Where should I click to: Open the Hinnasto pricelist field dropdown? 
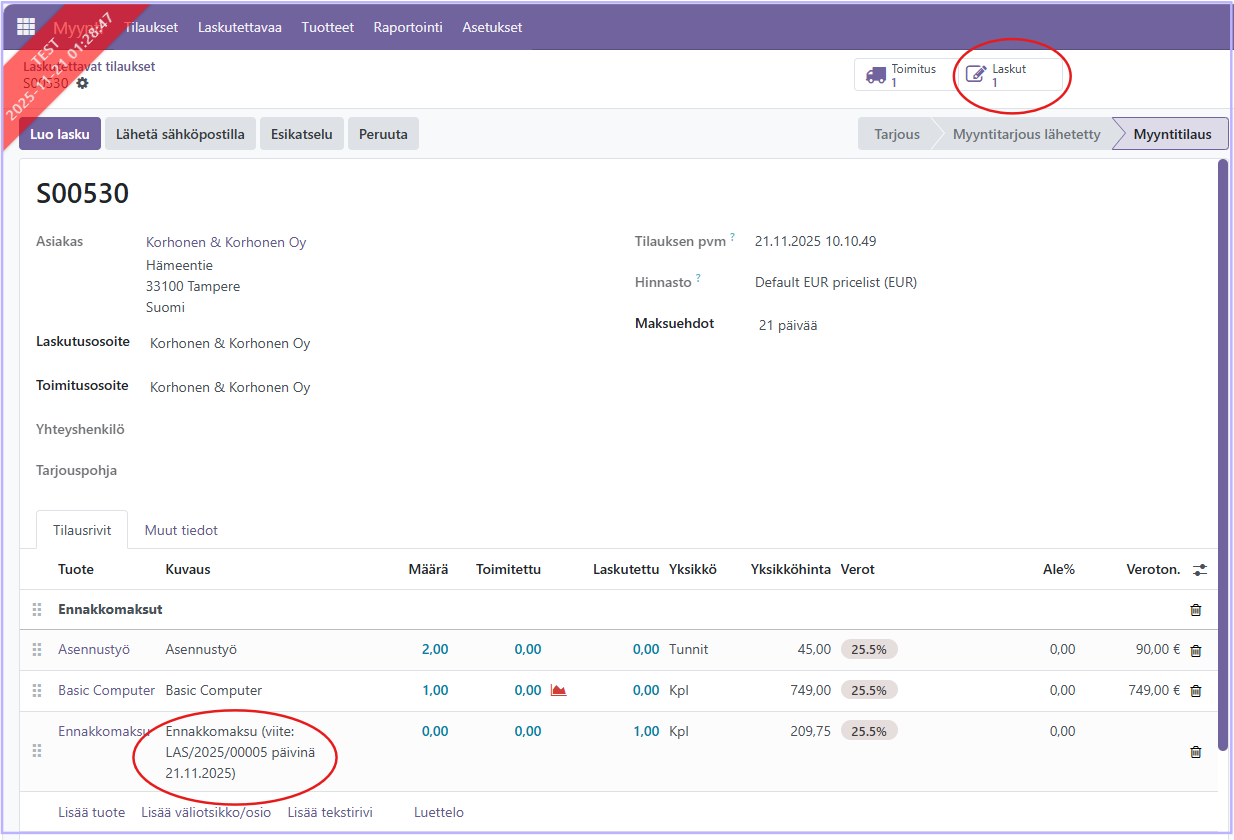click(835, 282)
